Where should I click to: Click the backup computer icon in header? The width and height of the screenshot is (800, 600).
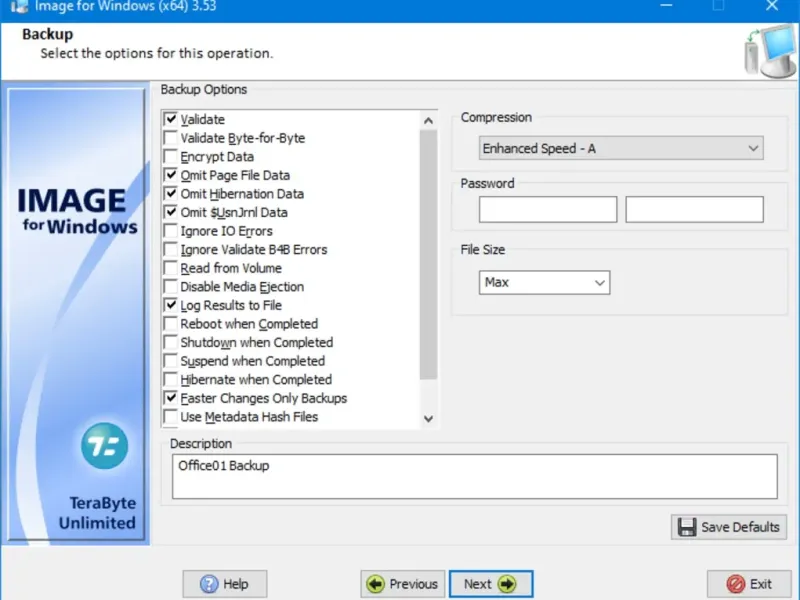point(770,51)
